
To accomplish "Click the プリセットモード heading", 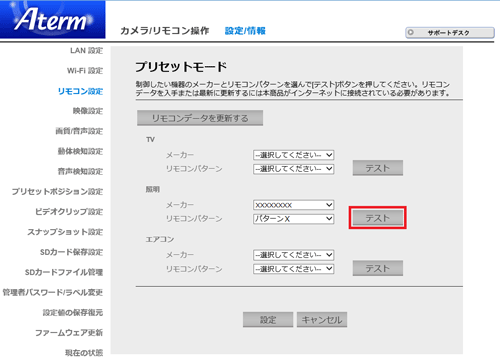I will click(181, 67).
